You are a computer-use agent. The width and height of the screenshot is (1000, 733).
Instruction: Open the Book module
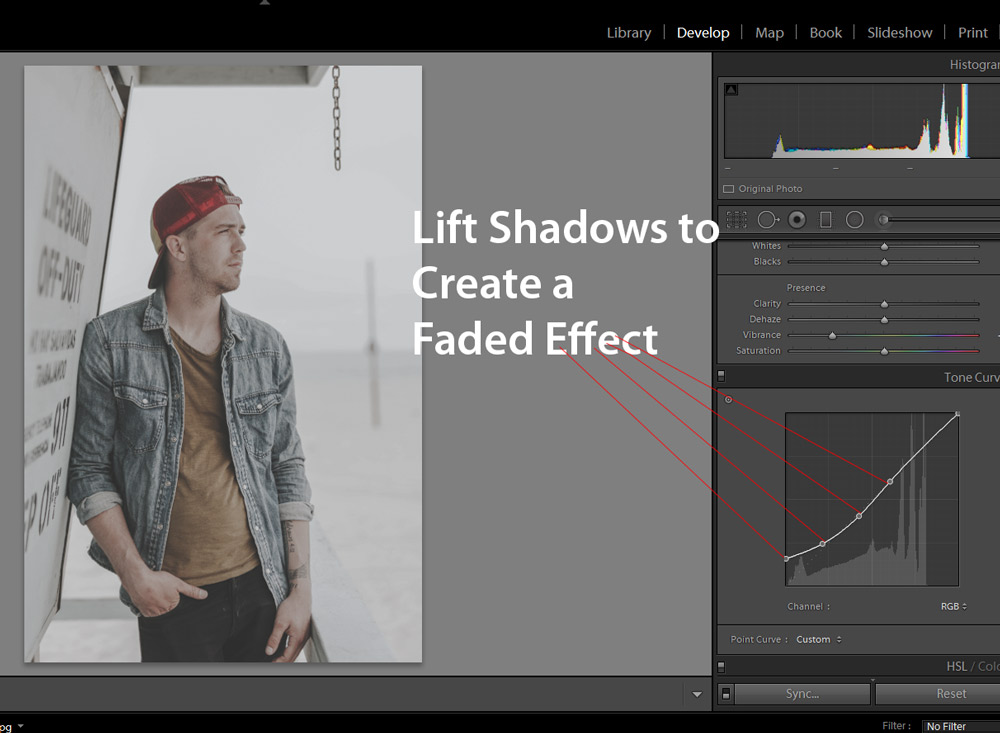(x=825, y=33)
